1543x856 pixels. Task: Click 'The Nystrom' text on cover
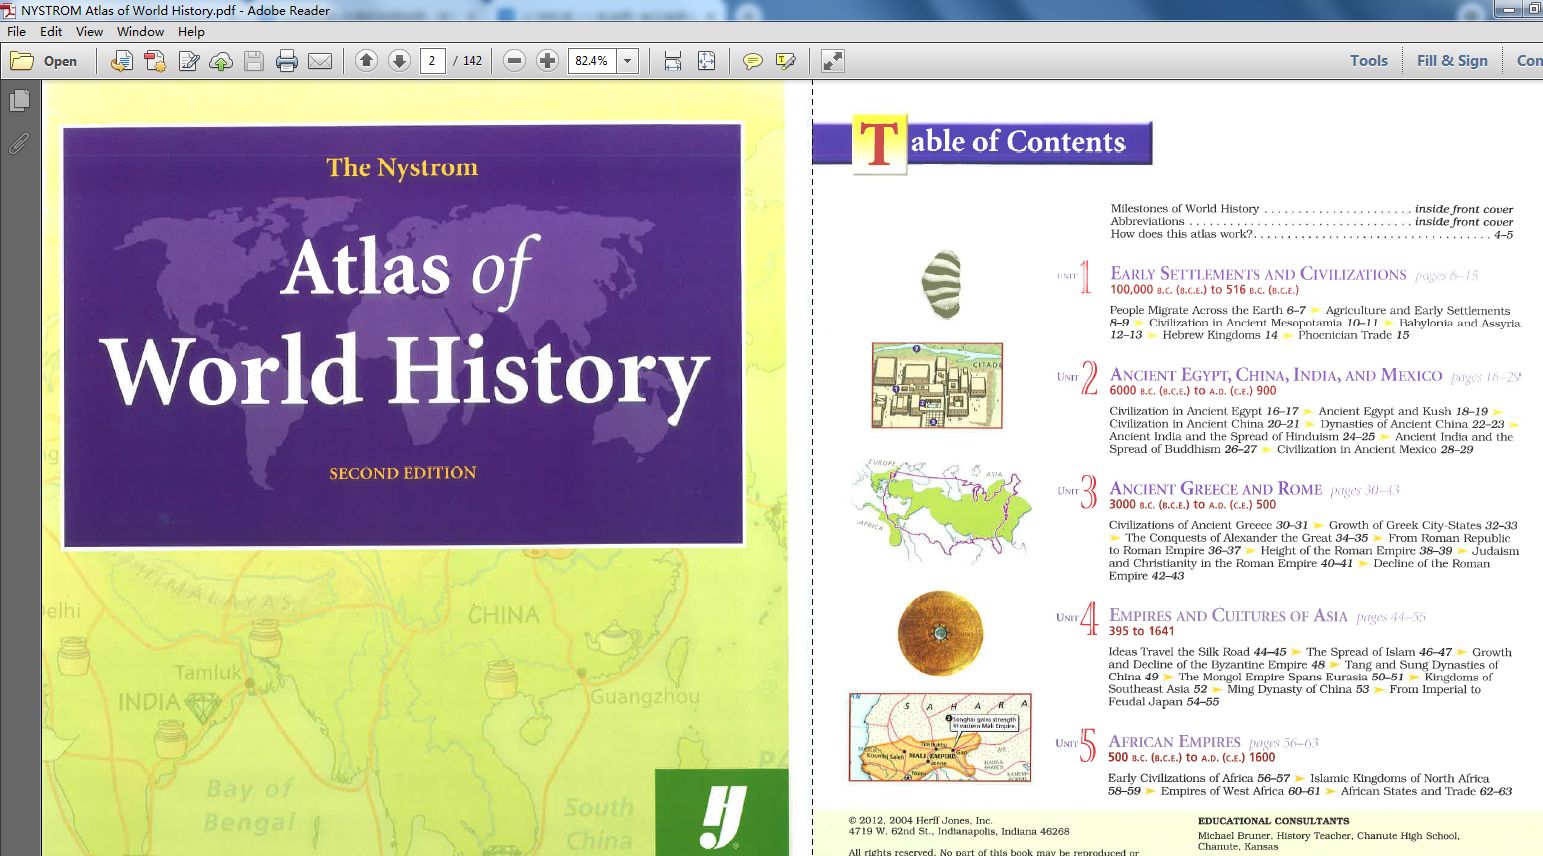pyautogui.click(x=402, y=168)
